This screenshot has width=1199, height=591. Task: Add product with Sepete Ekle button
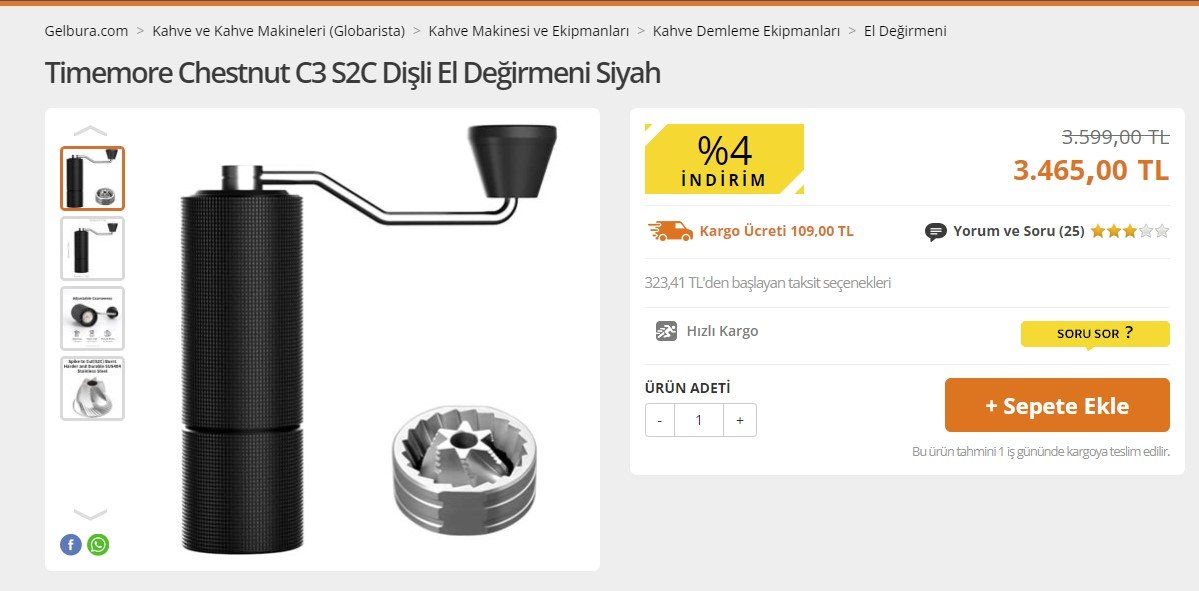click(1057, 405)
